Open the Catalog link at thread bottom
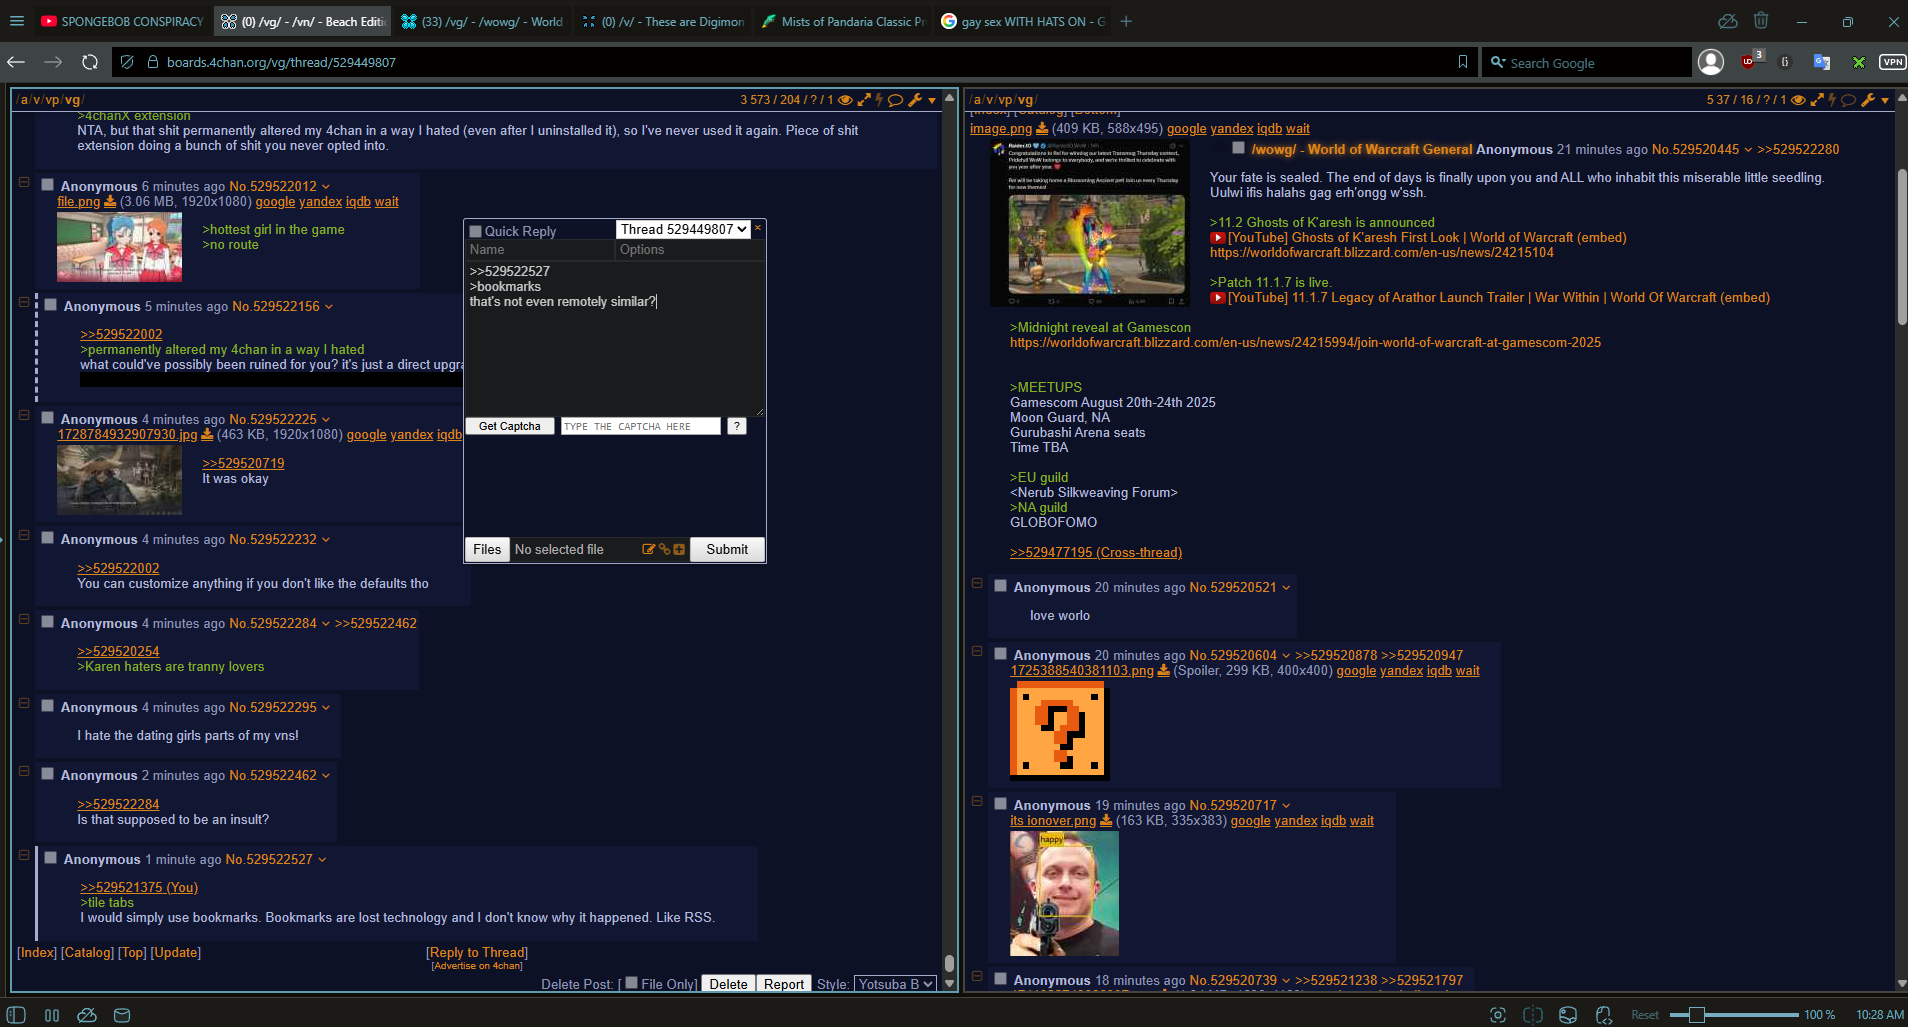 tap(88, 952)
